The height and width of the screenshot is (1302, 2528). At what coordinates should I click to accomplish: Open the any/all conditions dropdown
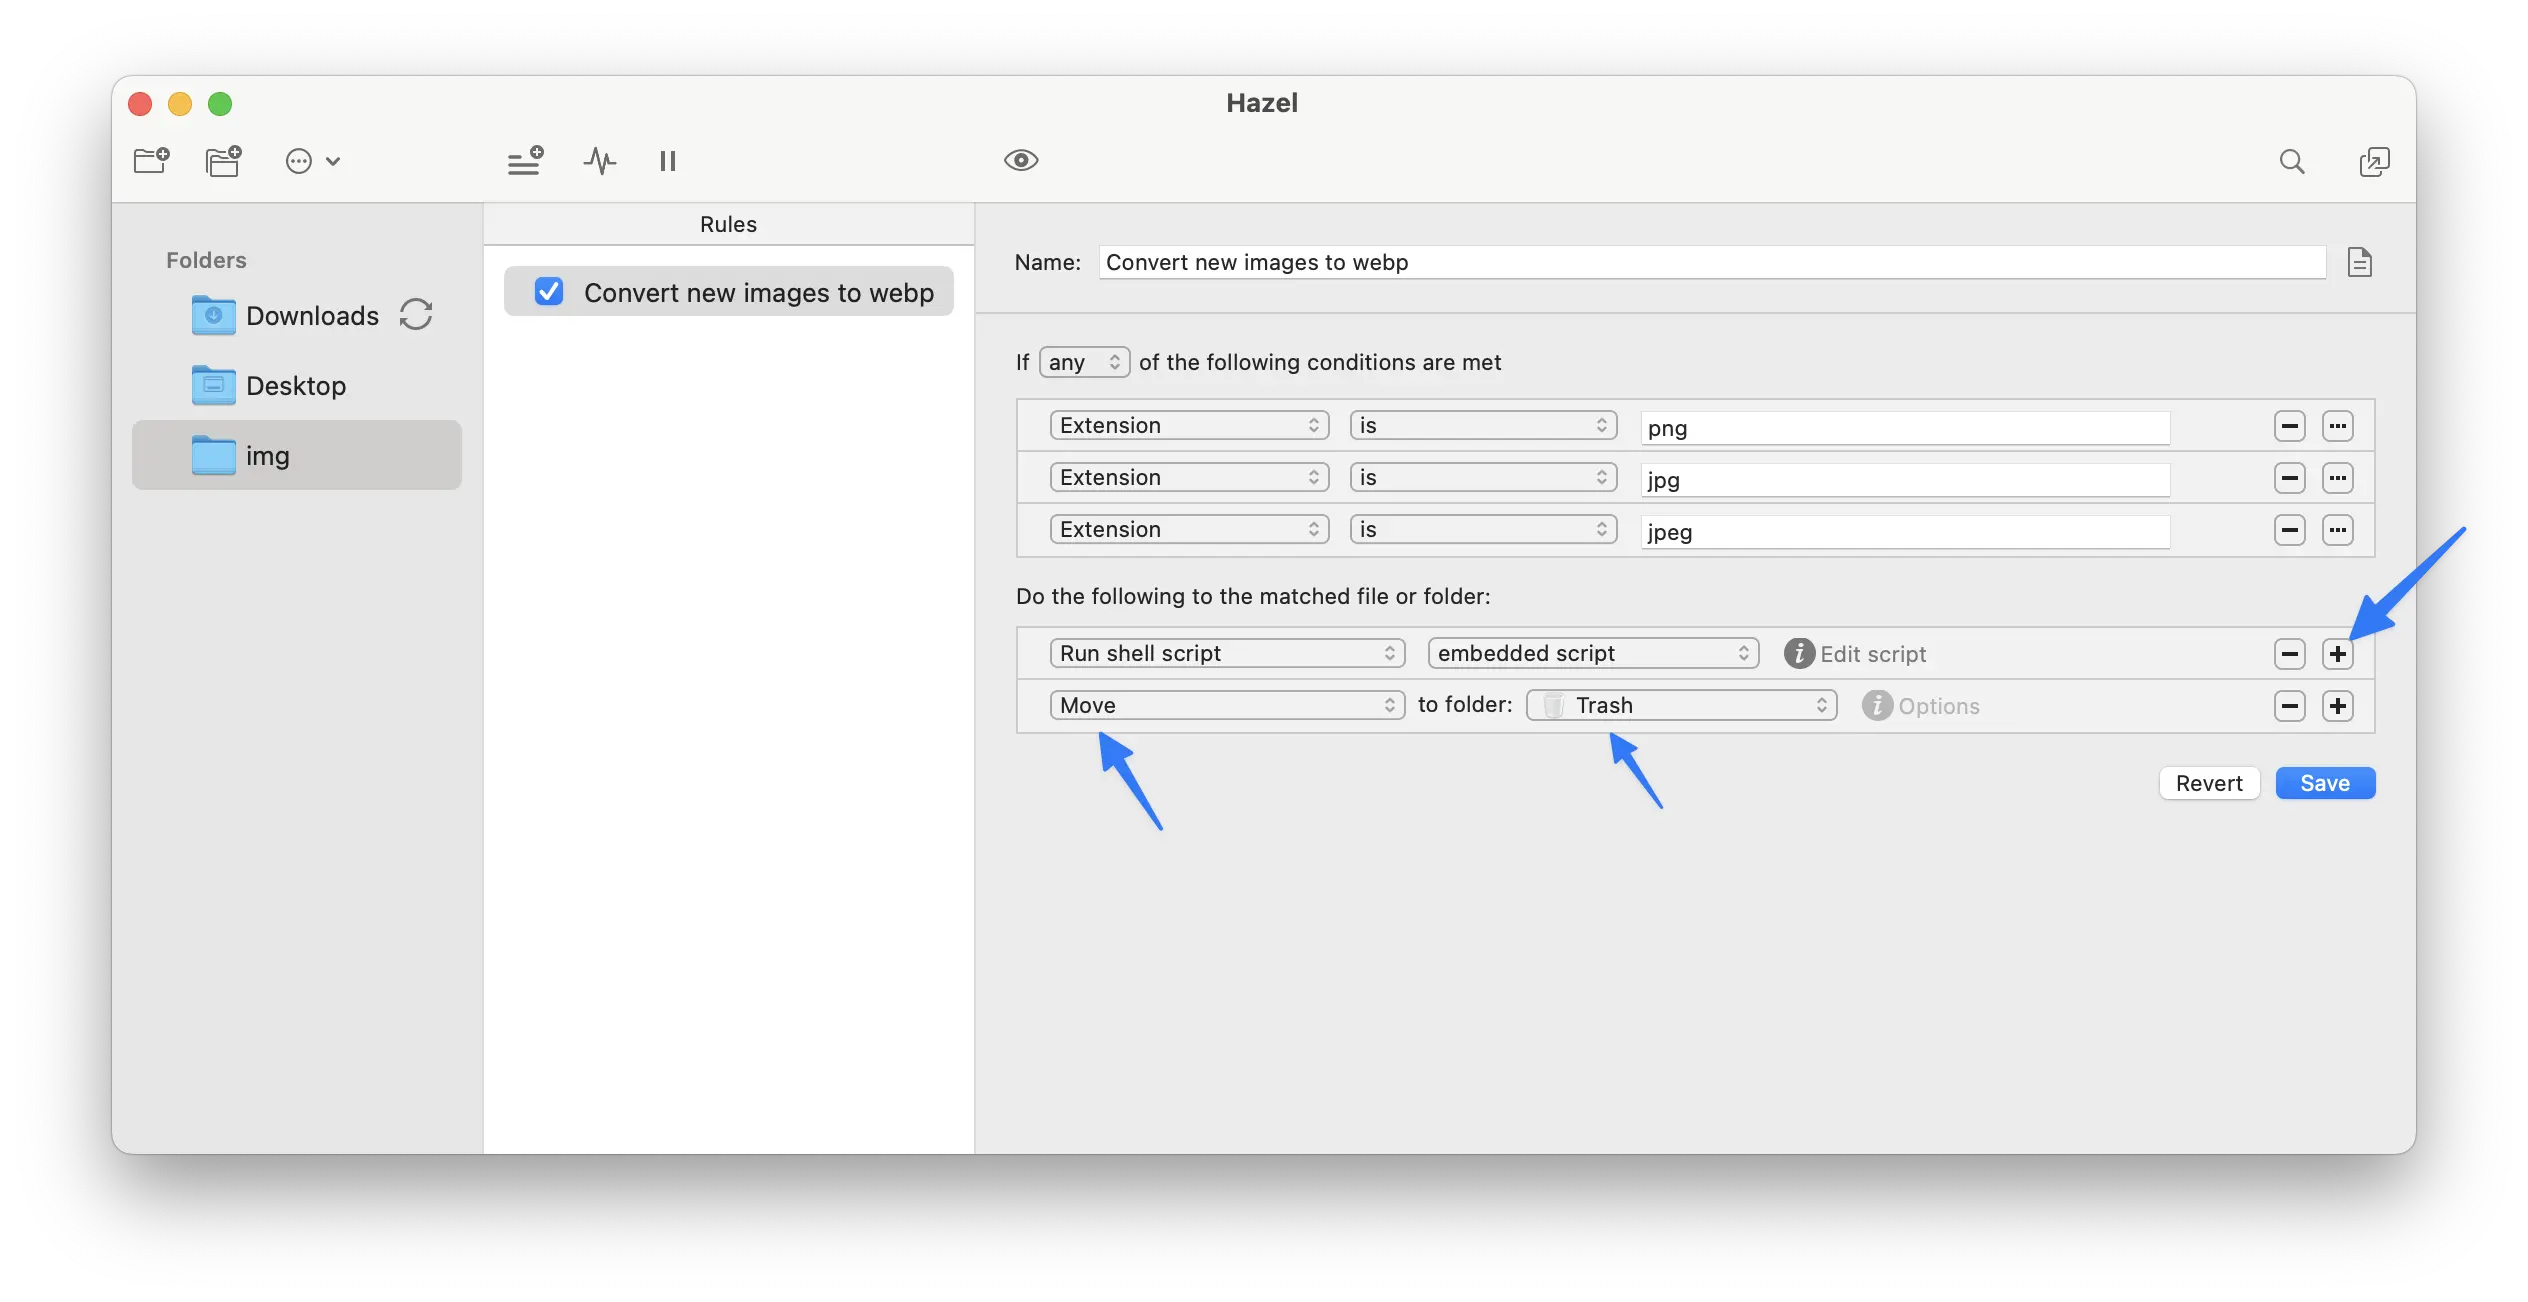pos(1085,362)
